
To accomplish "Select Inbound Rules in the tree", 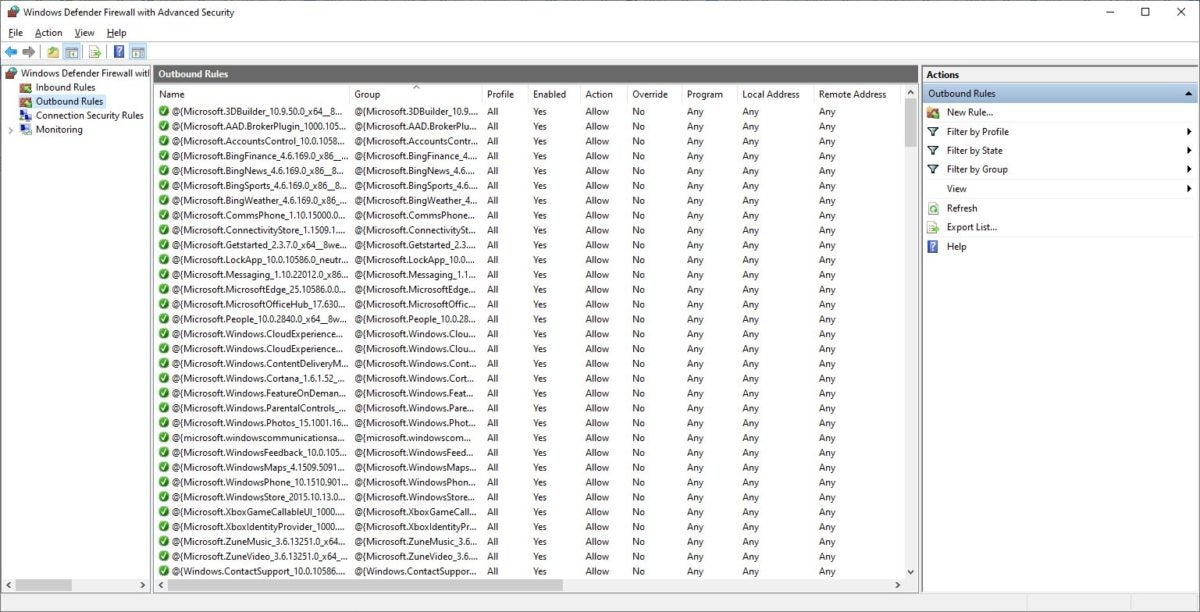I will click(65, 87).
